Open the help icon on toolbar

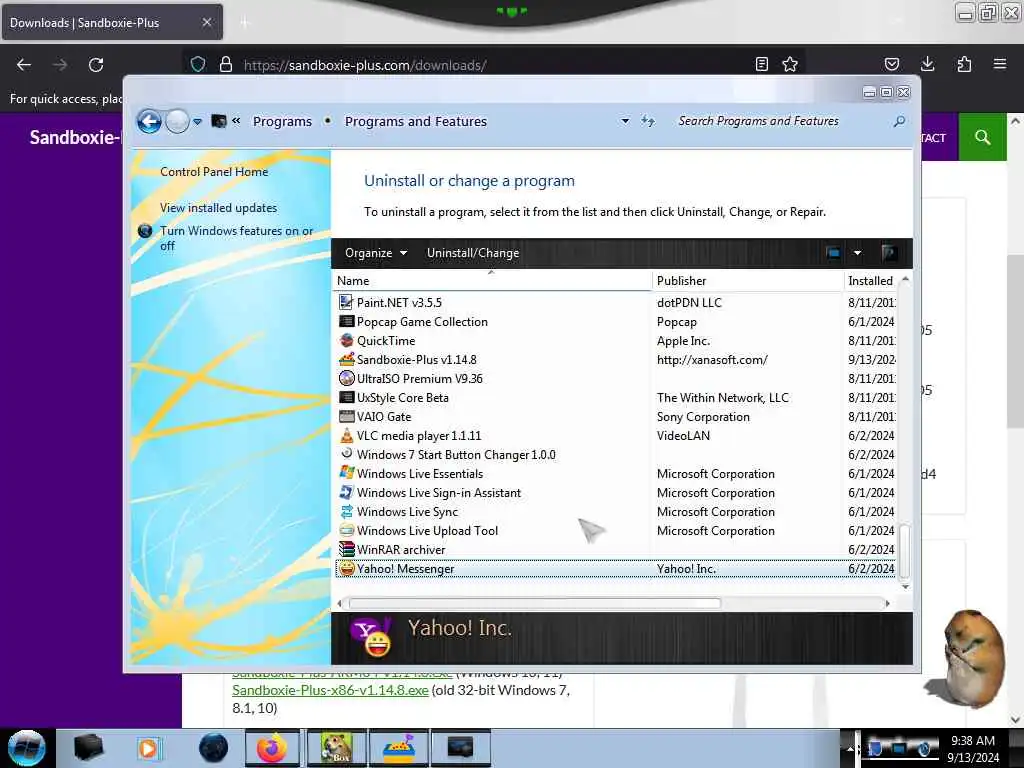point(888,253)
